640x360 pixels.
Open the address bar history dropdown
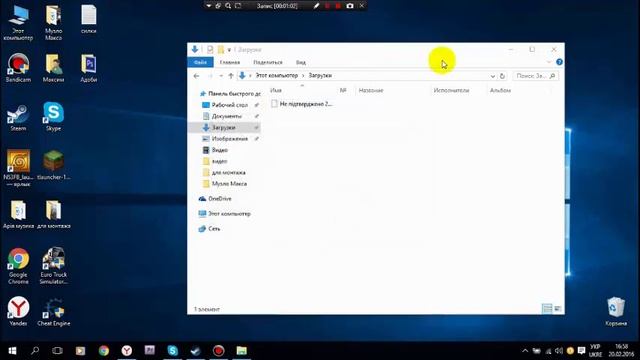493,76
